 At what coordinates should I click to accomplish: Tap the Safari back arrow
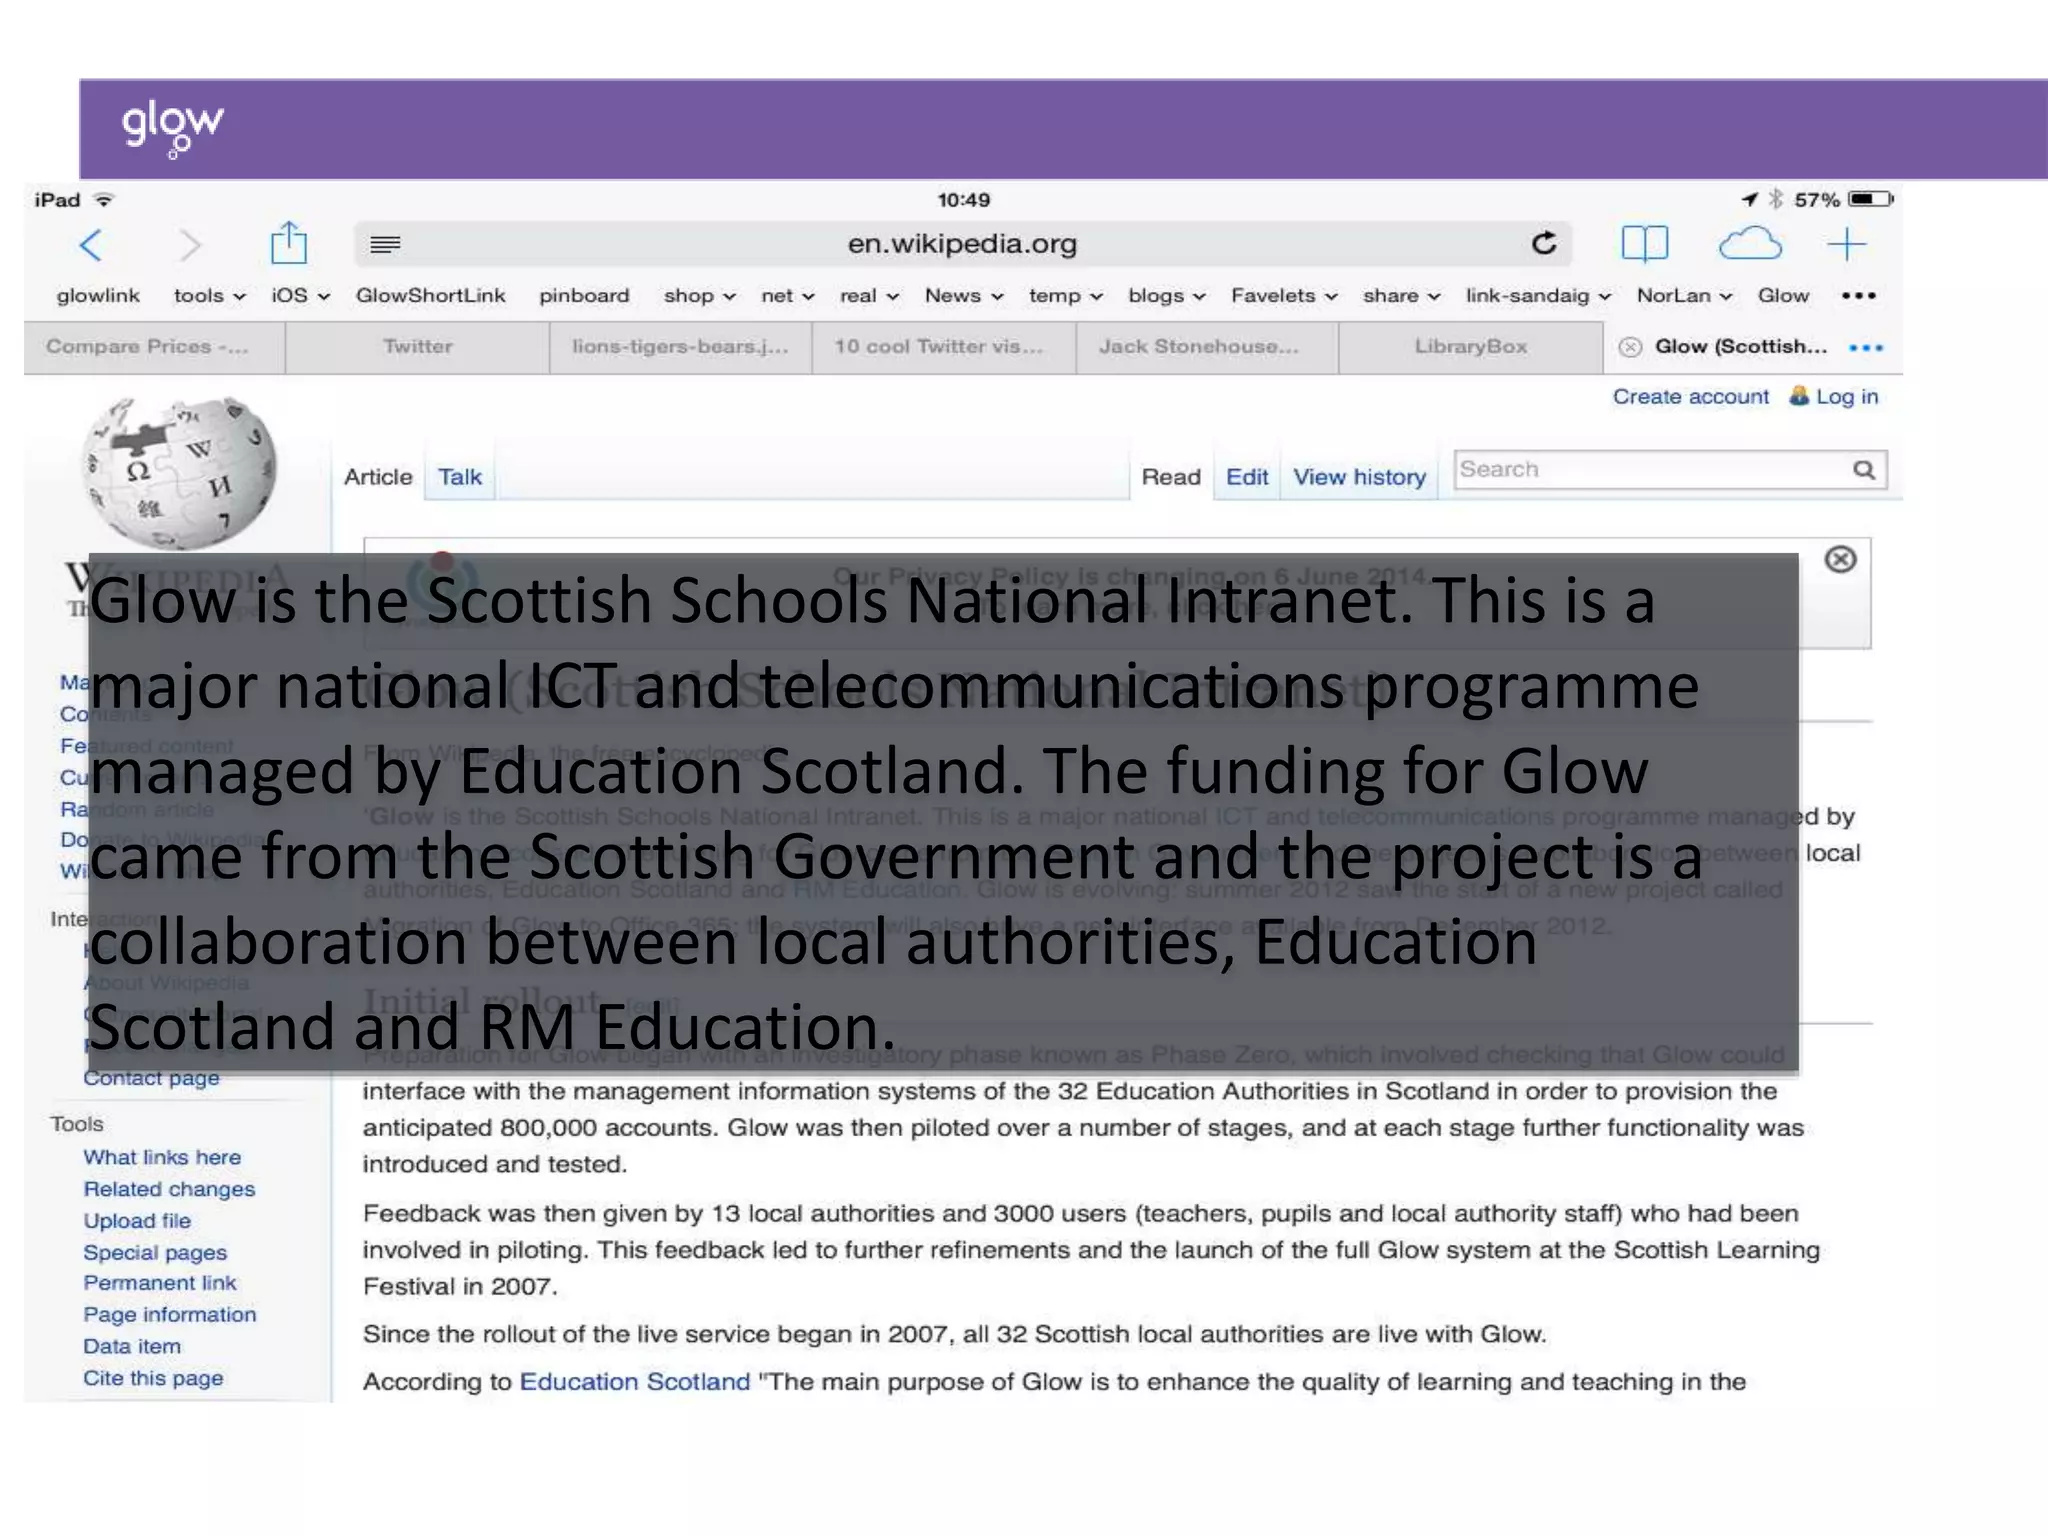coord(91,245)
